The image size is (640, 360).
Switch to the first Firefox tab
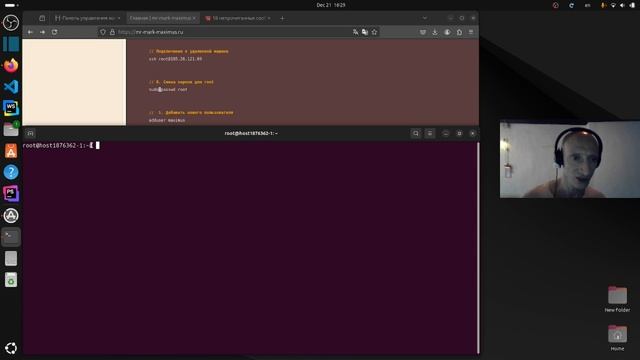pyautogui.click(x=87, y=18)
